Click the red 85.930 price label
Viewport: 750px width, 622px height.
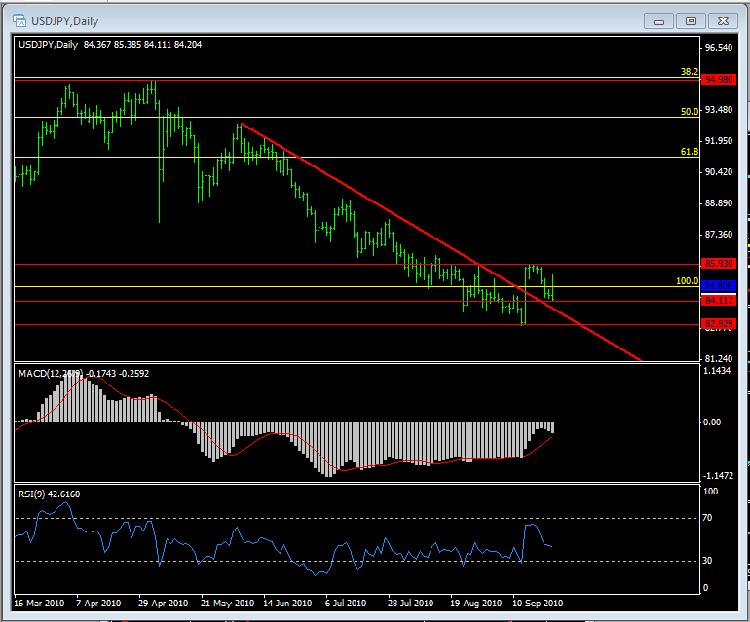tap(718, 264)
